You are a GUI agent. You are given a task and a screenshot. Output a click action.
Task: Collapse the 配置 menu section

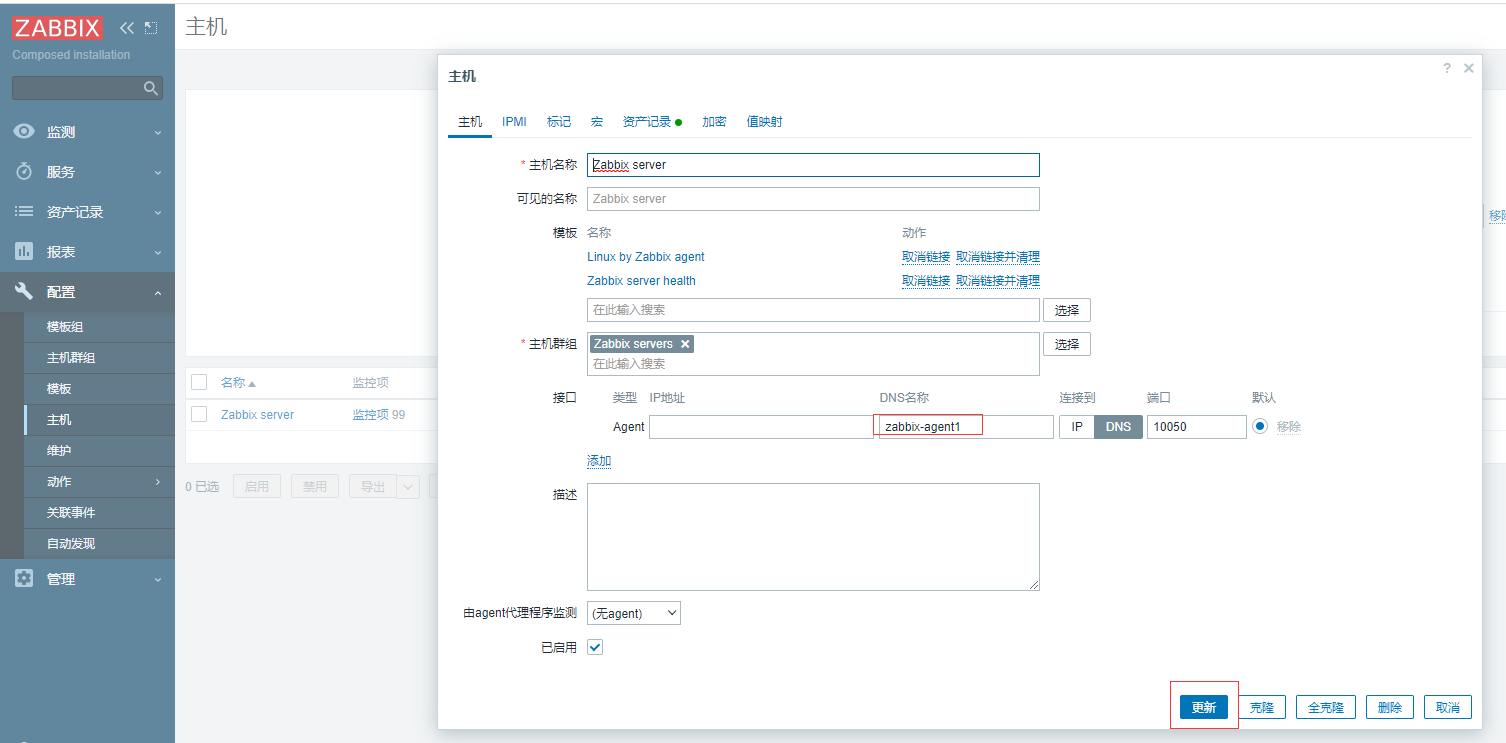pos(157,292)
